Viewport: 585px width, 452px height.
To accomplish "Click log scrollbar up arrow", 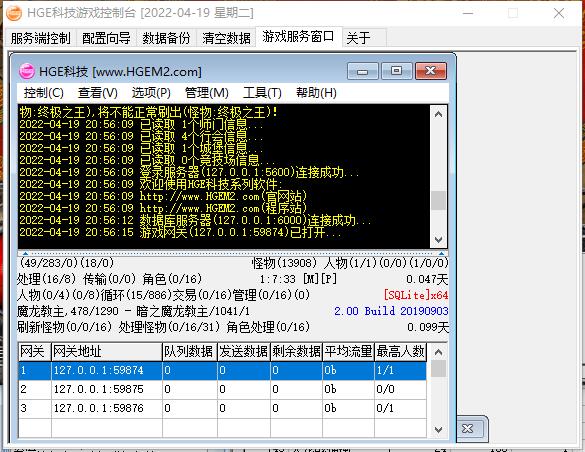I will click(439, 114).
